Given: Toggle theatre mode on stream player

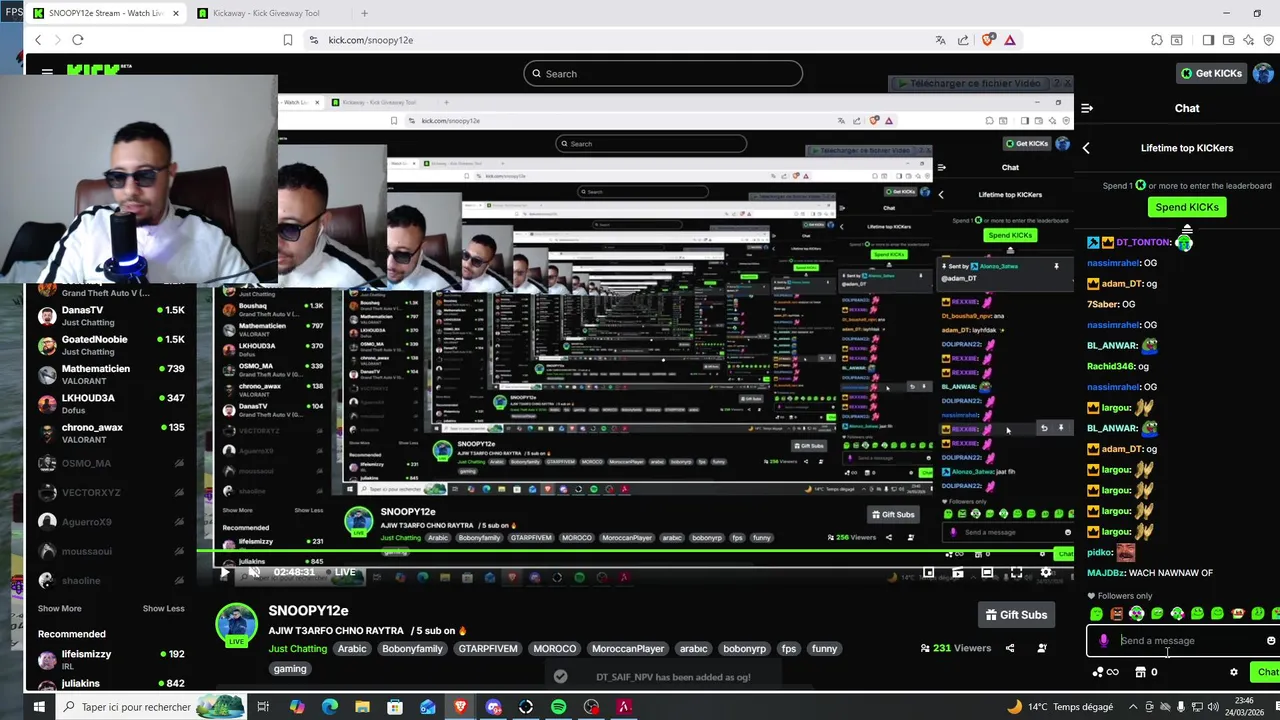Looking at the screenshot, I should click(x=987, y=573).
